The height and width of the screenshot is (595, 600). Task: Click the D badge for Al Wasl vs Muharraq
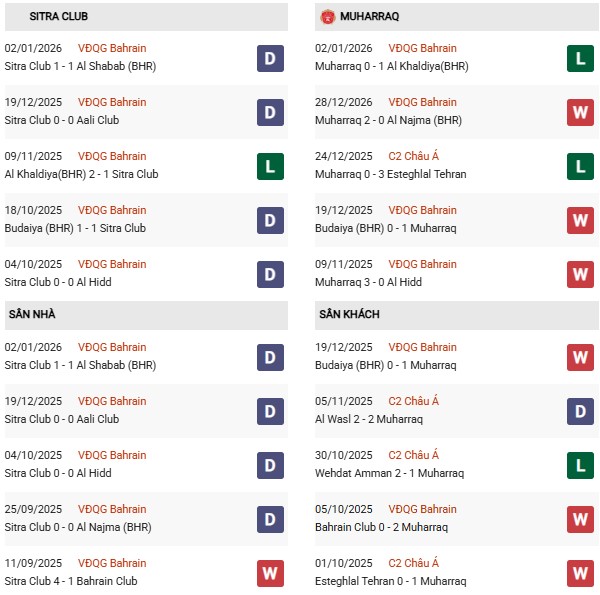(580, 411)
